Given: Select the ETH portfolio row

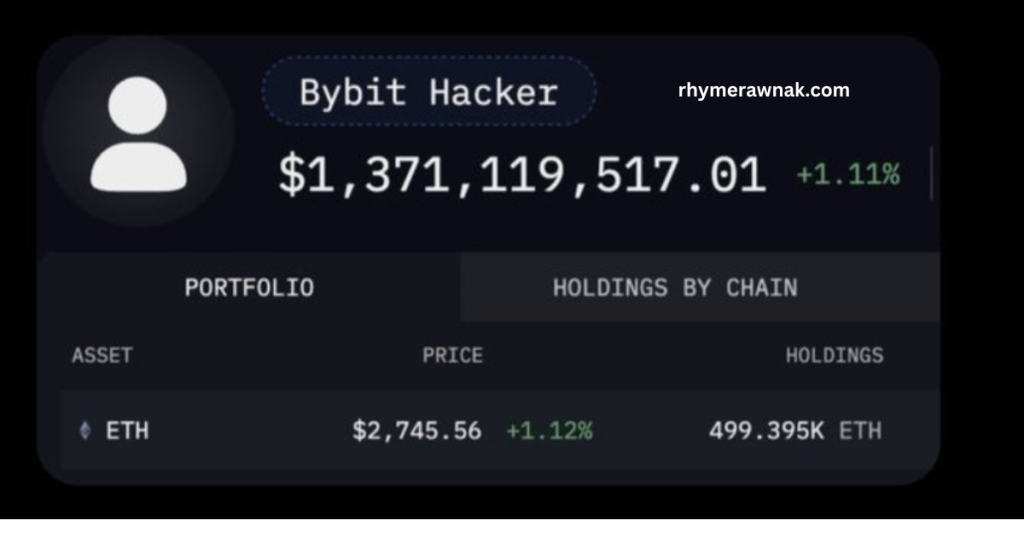Looking at the screenshot, I should (x=501, y=430).
